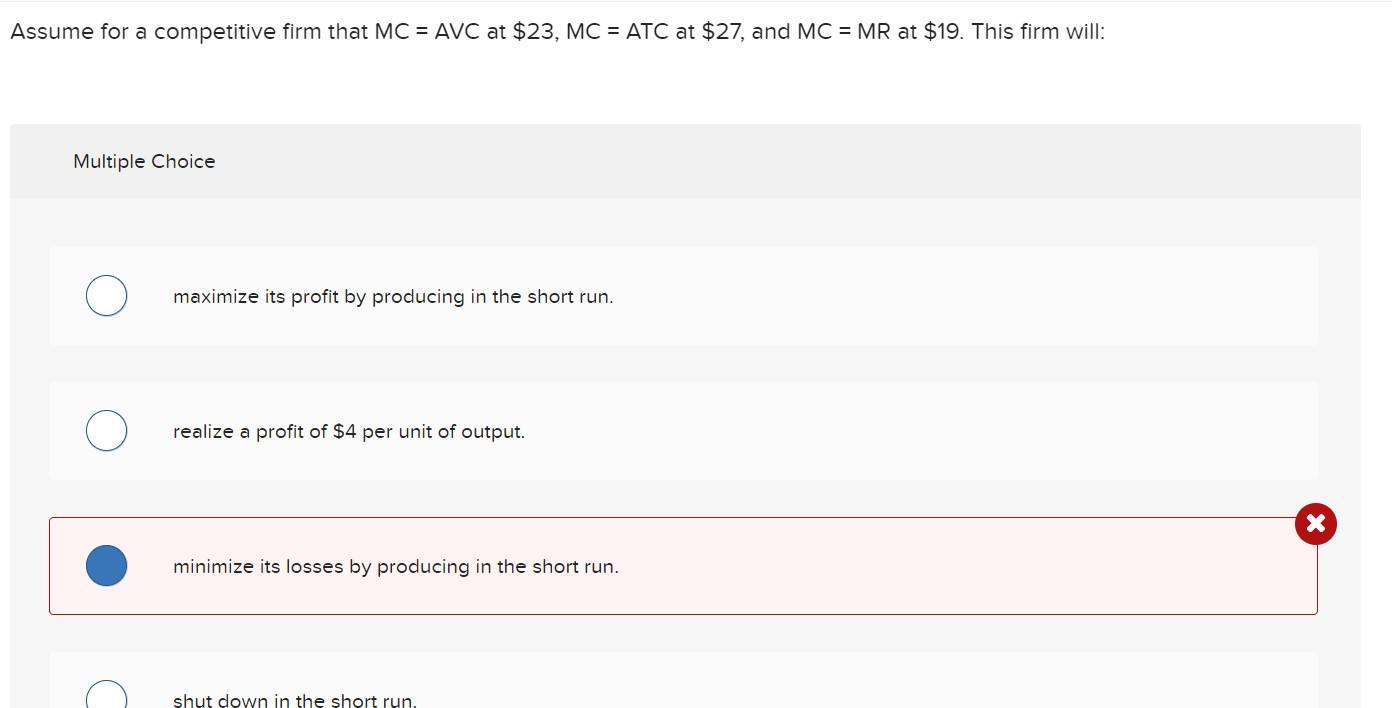Select "maximize its profit by producing" option
The height and width of the screenshot is (708, 1392).
tap(106, 295)
